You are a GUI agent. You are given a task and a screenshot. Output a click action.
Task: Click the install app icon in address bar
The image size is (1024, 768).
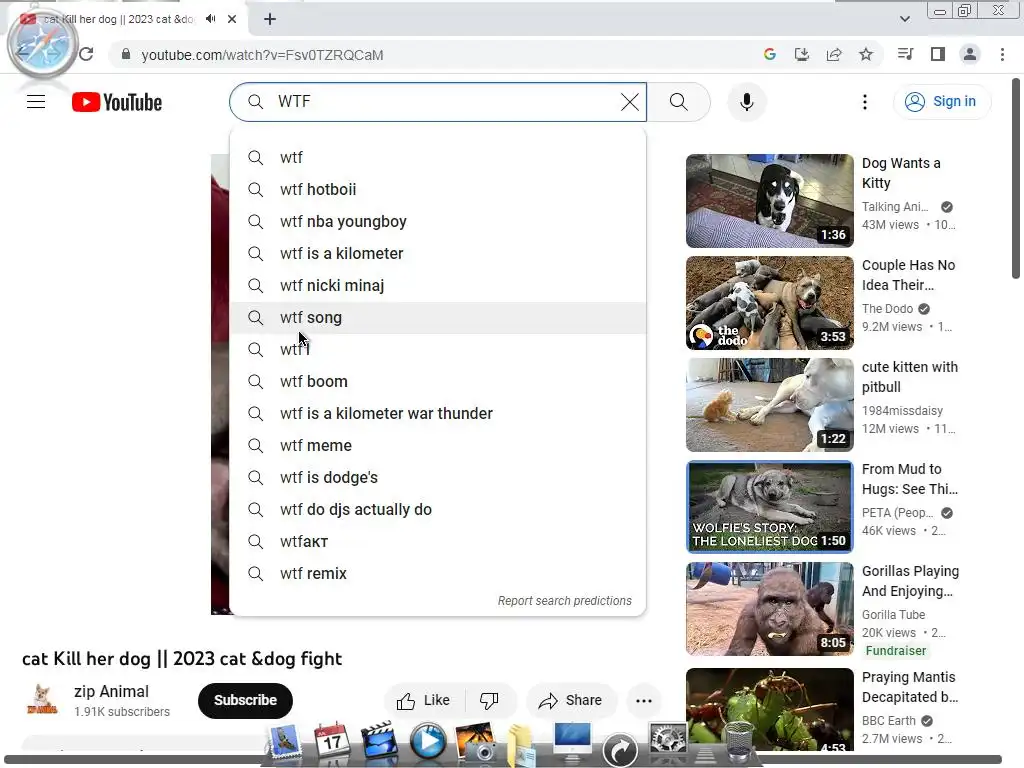(x=802, y=55)
